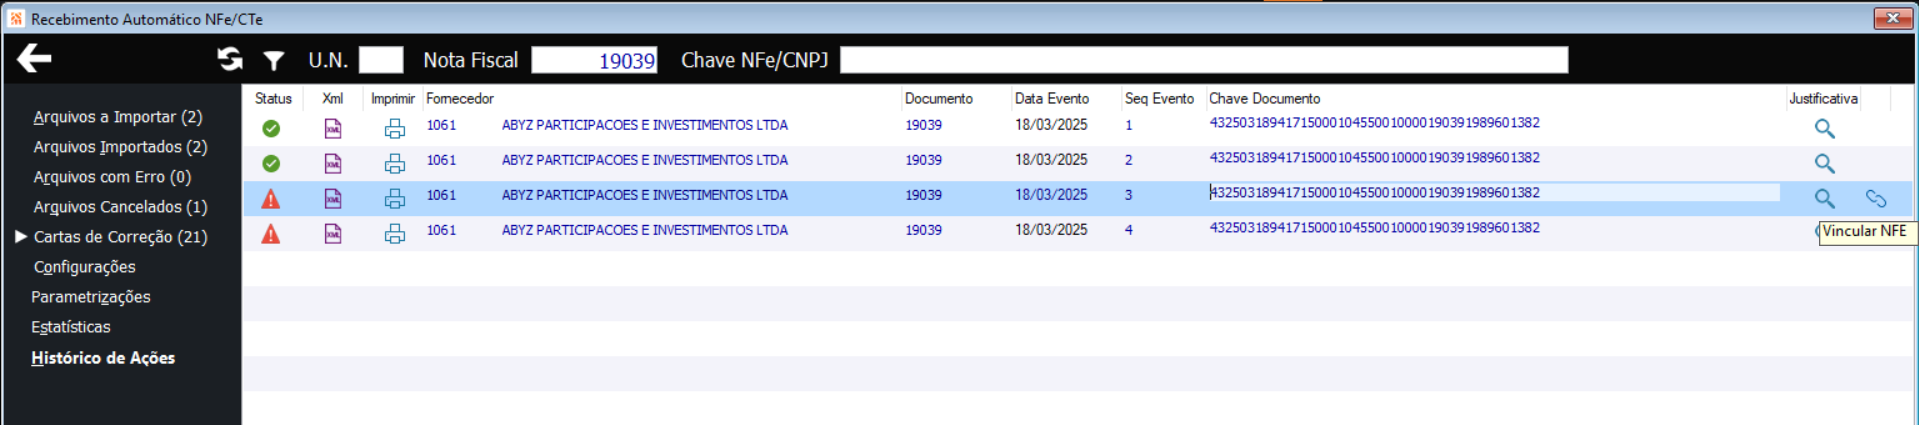
Task: Open Histórico de Ações in the sidebar
Action: pyautogui.click(x=103, y=358)
